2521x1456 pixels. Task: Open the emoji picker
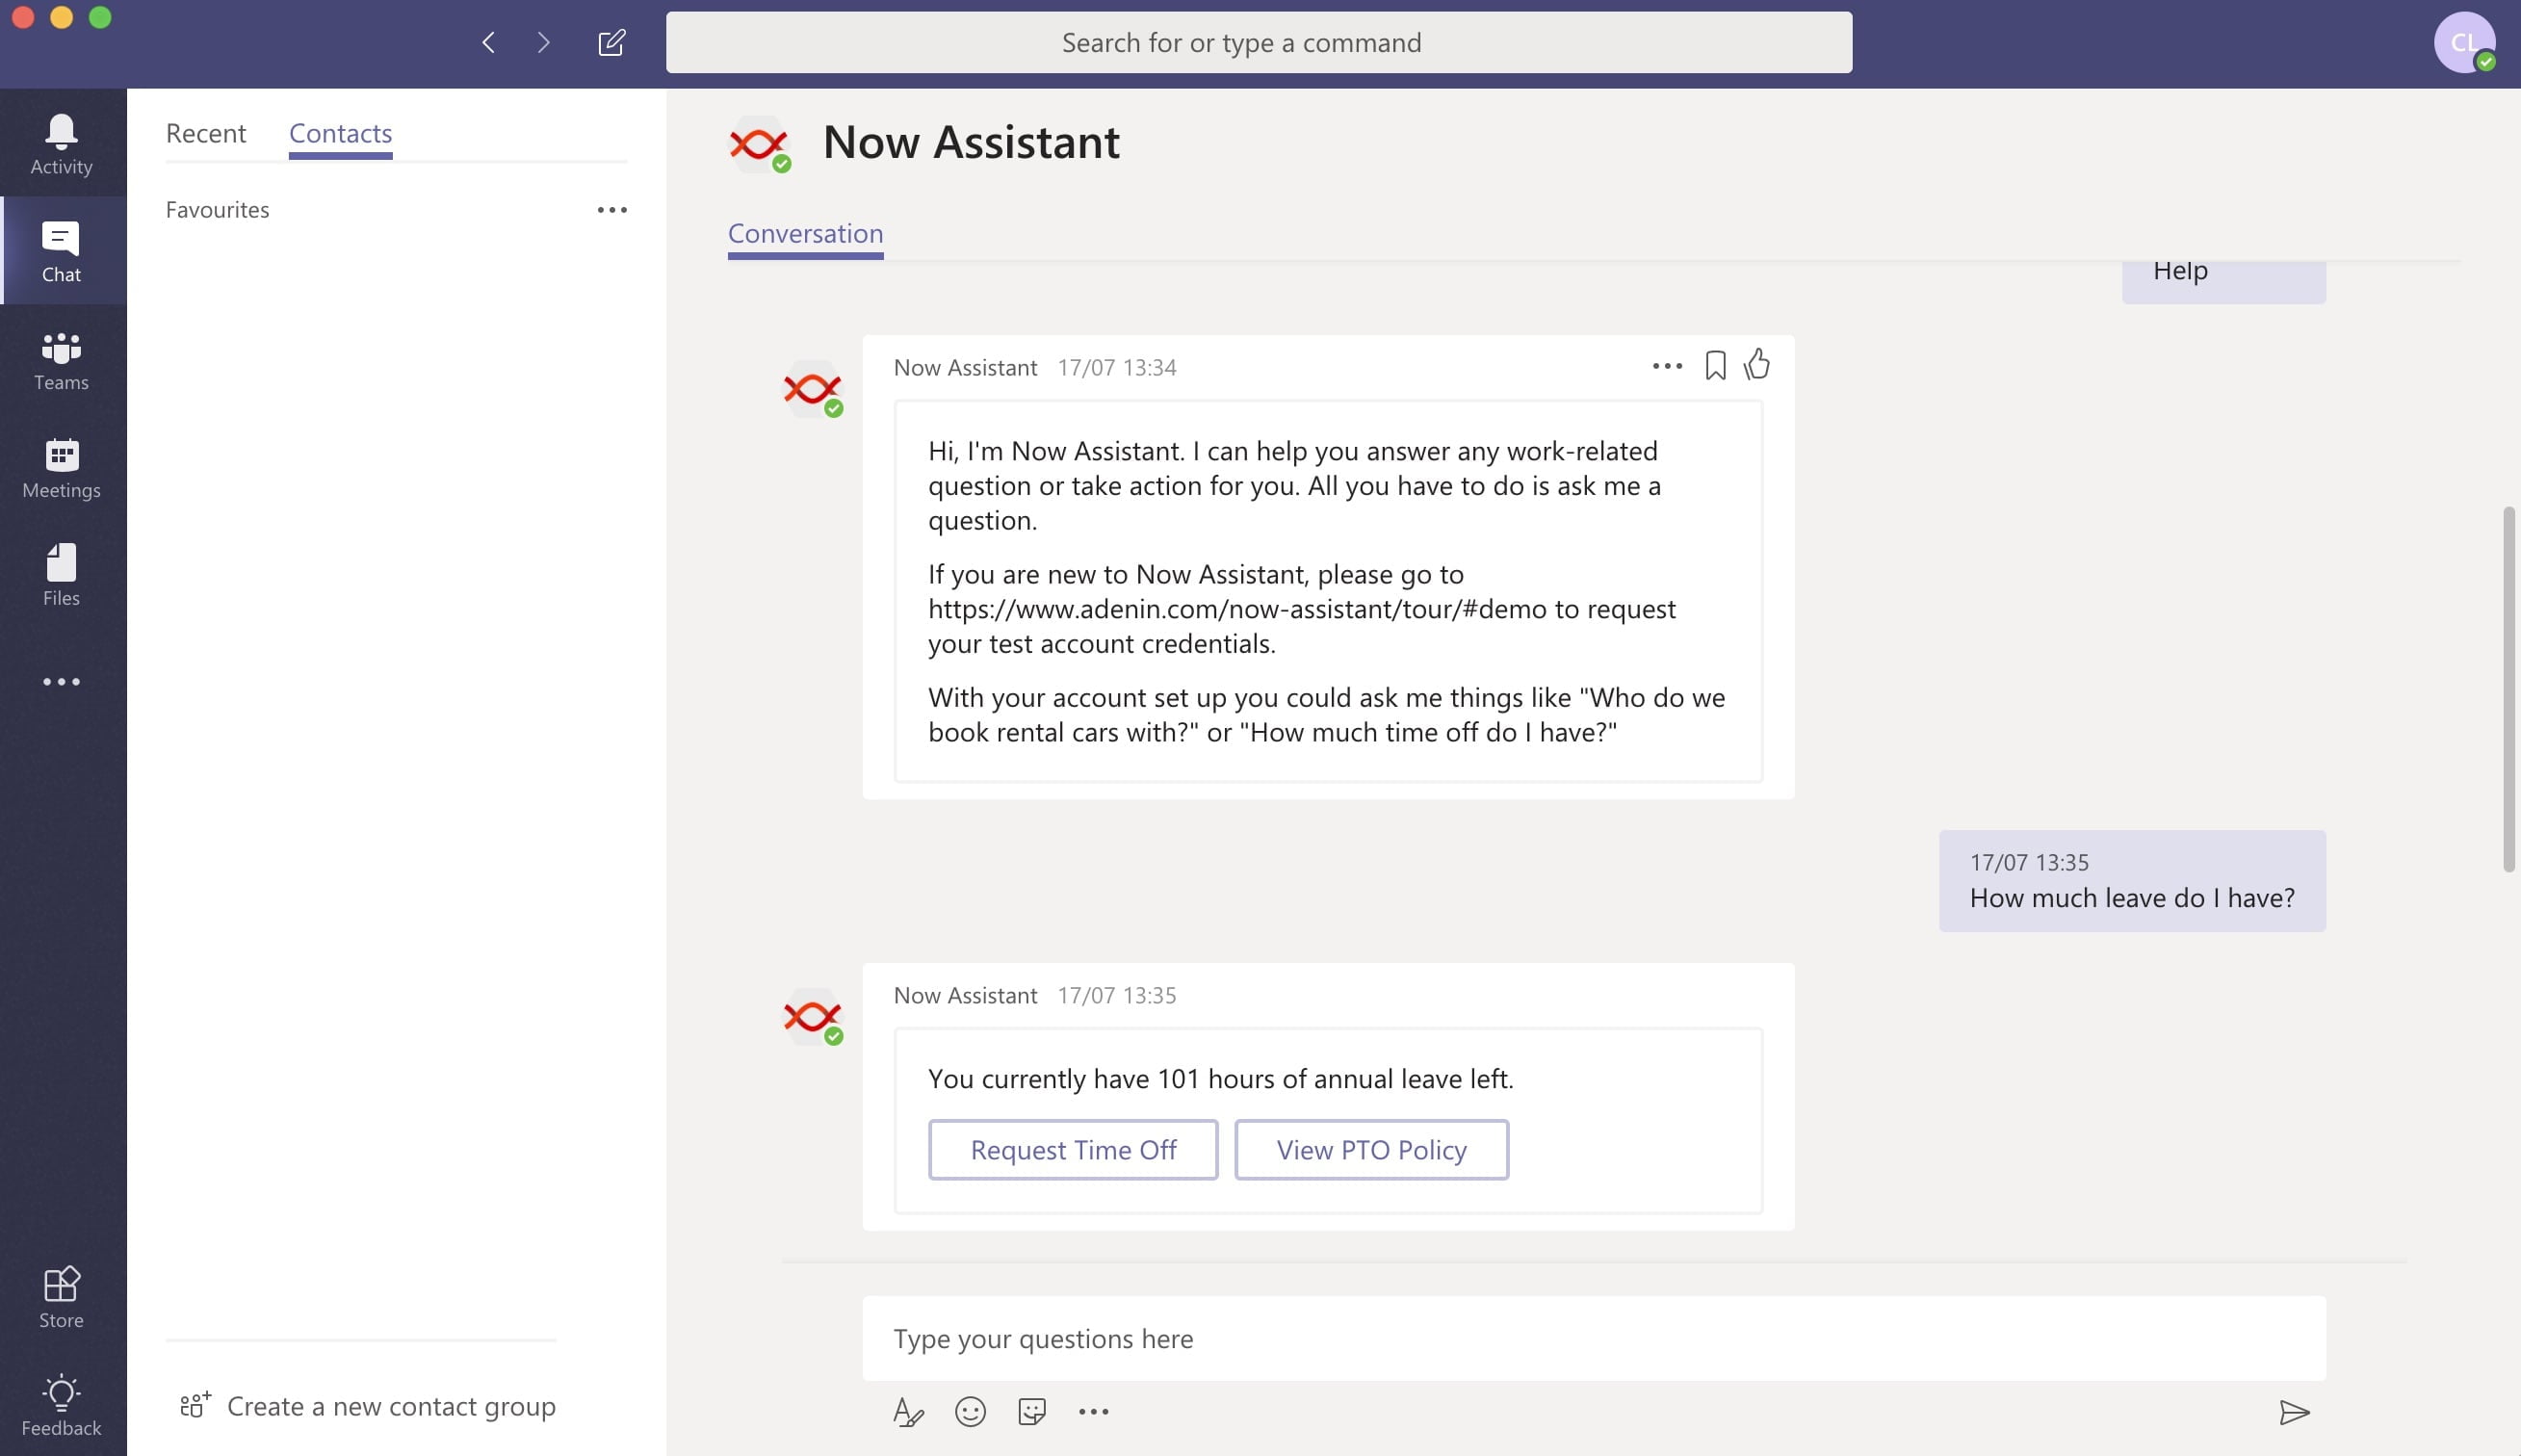(970, 1412)
